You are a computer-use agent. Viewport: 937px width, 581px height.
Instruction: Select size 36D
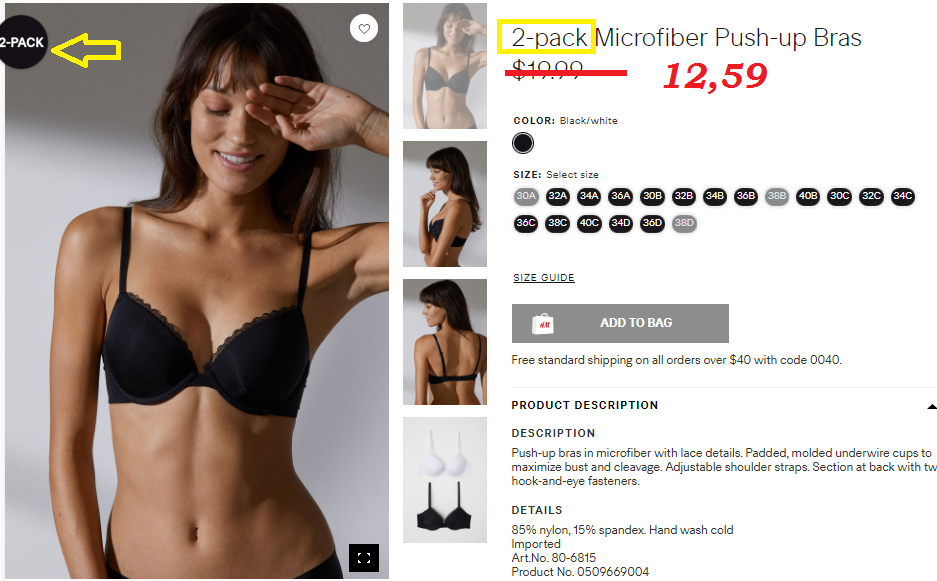pyautogui.click(x=652, y=224)
